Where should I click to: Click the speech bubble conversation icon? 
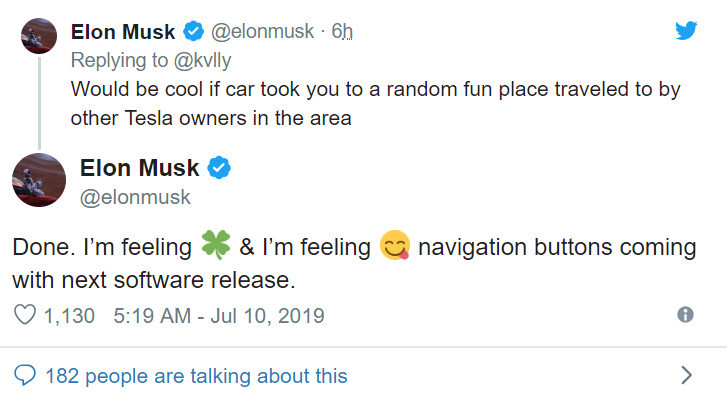click(x=25, y=375)
